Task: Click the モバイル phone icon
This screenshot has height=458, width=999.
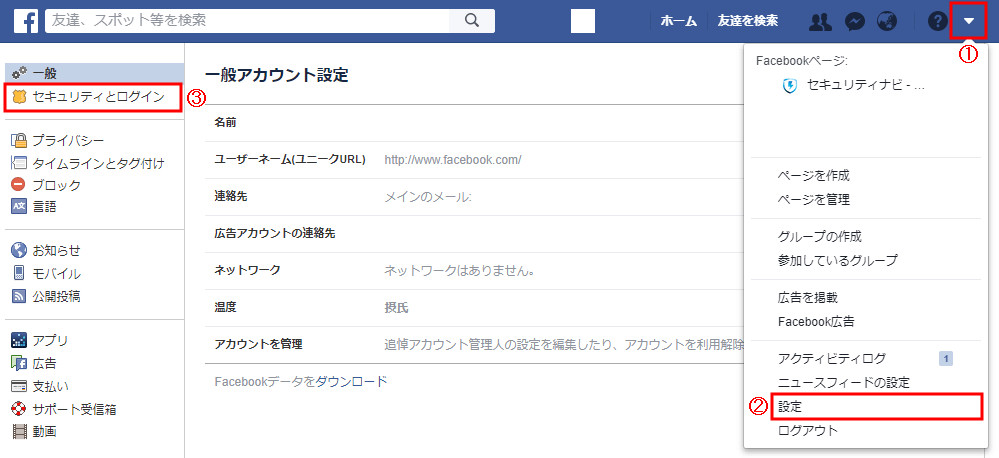Action: point(20,273)
